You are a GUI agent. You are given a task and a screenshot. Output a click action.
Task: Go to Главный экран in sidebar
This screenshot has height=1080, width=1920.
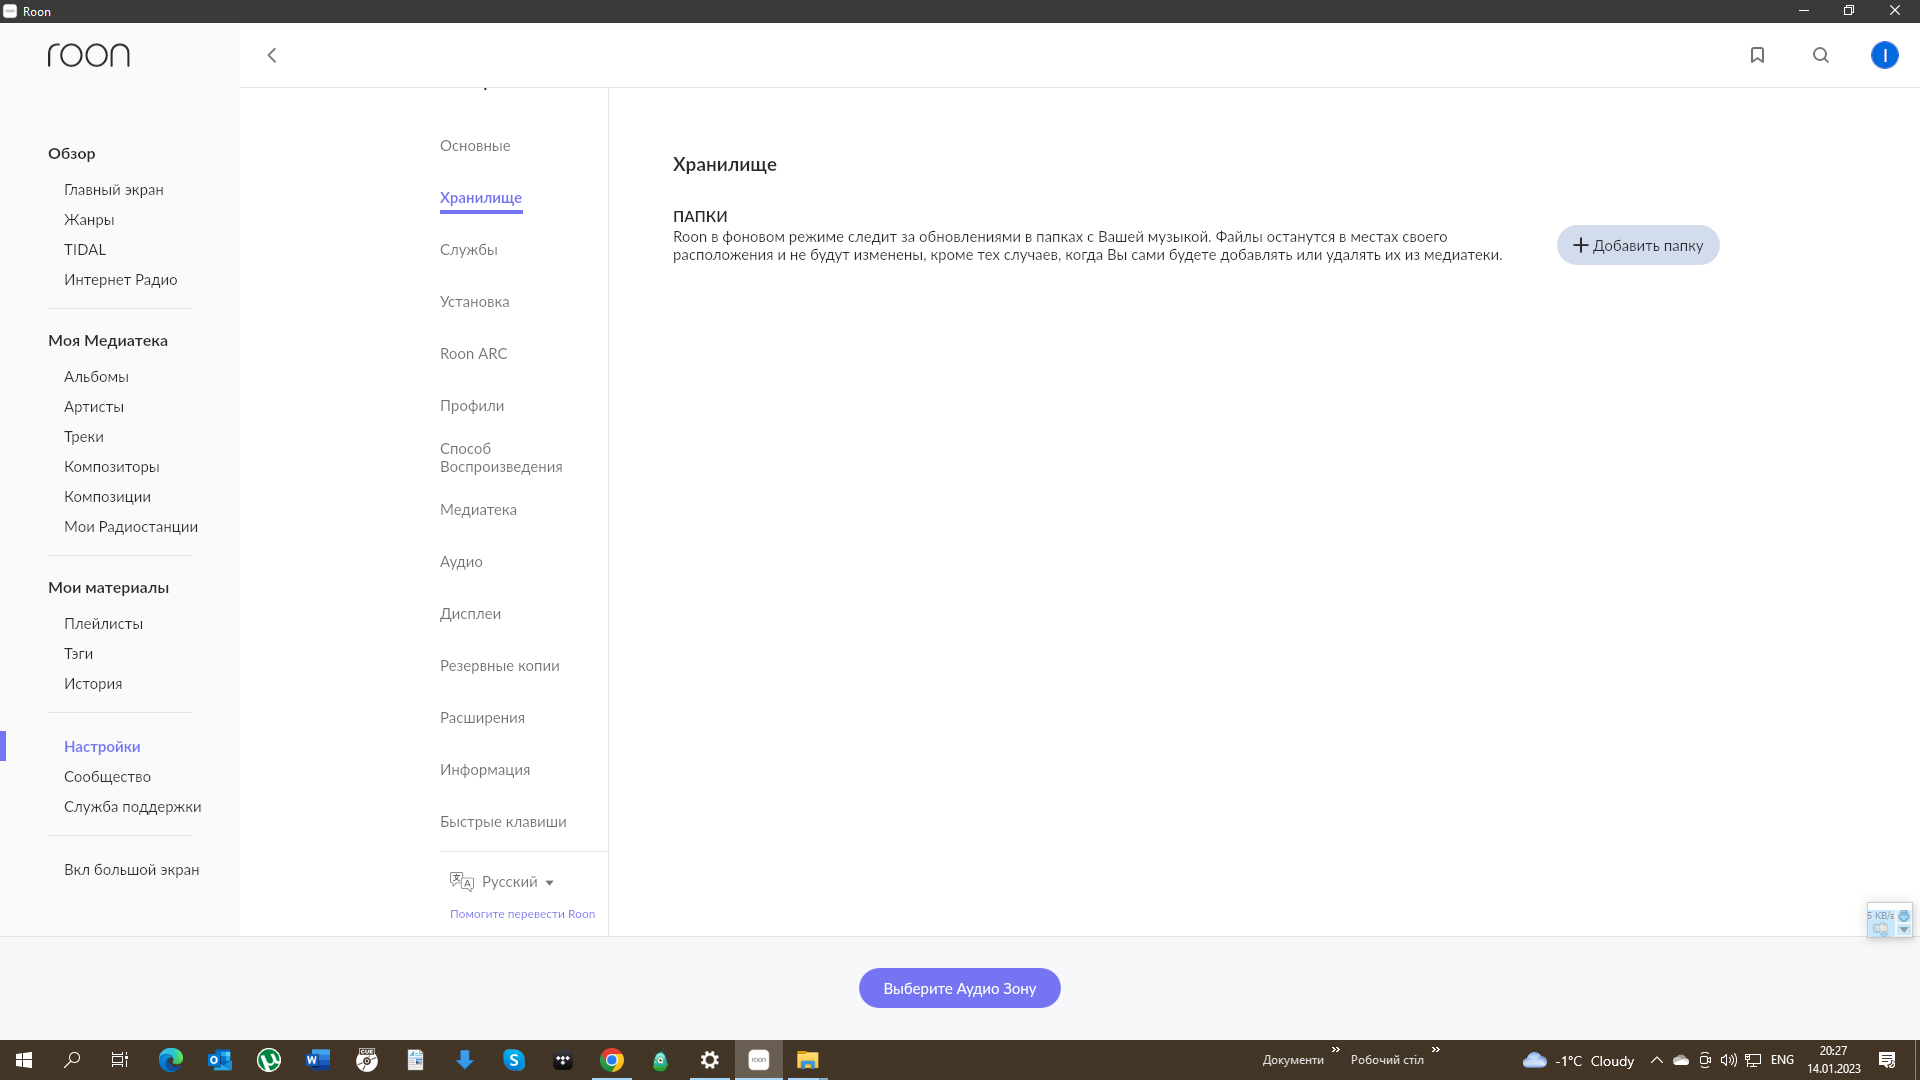pyautogui.click(x=114, y=189)
